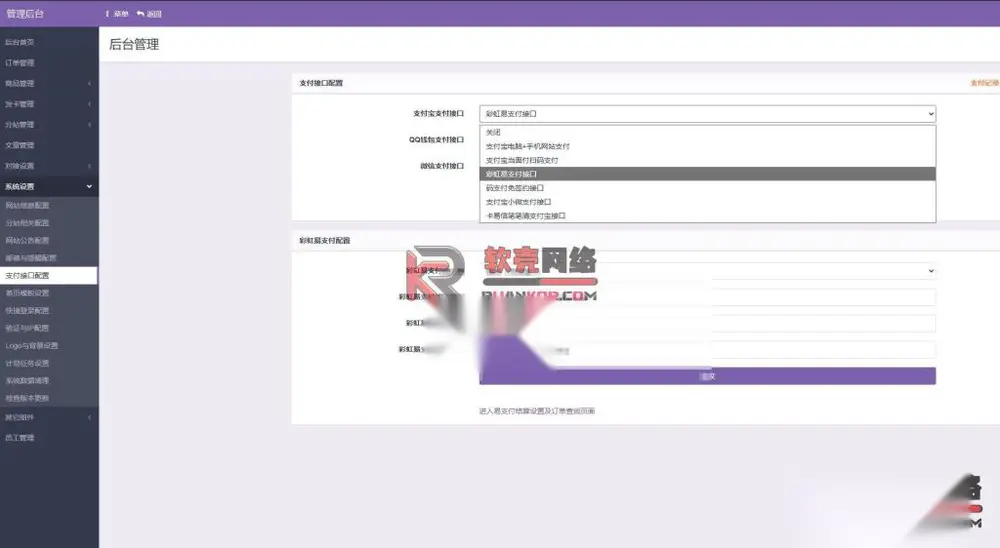The image size is (1000, 548).
Task: Choose 支付宝当面付扫码支付 option
Action: pos(707,160)
